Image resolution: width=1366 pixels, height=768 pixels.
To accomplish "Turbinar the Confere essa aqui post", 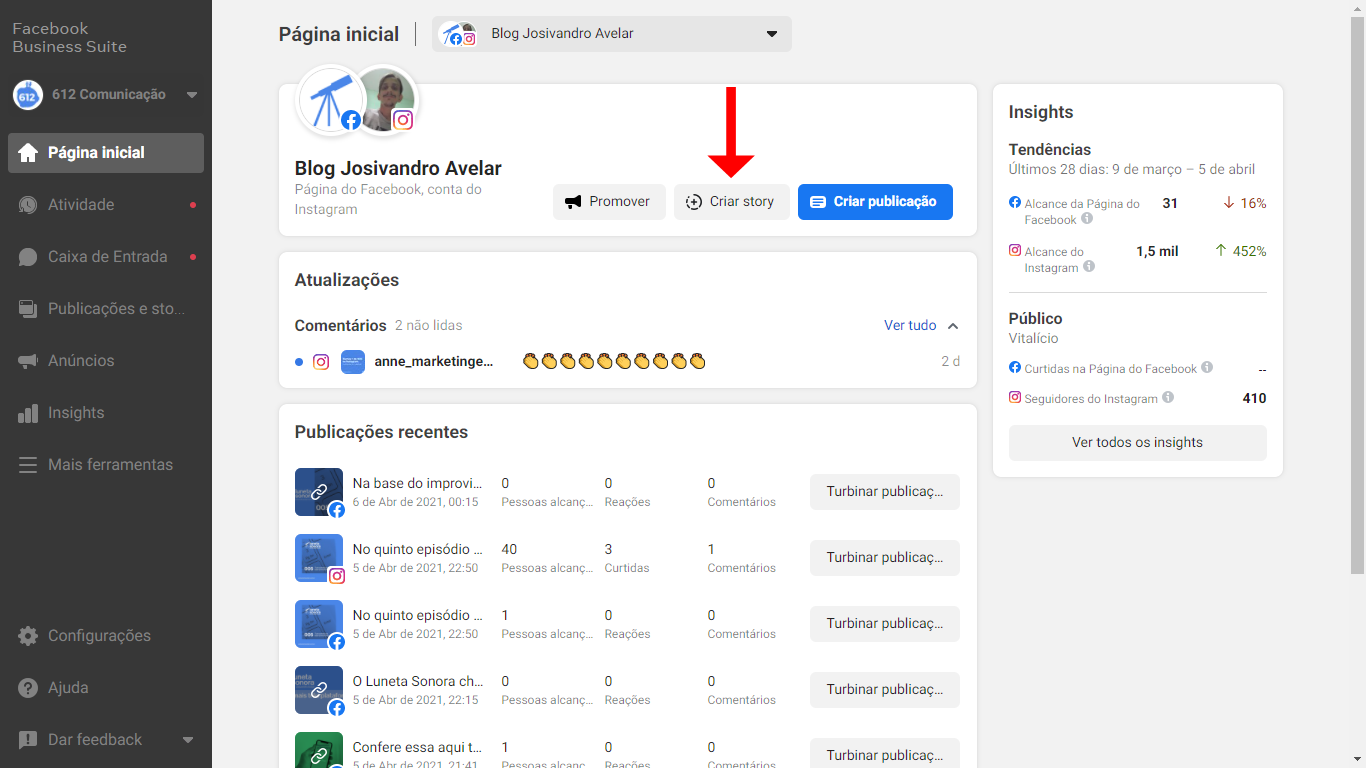I will click(x=885, y=755).
